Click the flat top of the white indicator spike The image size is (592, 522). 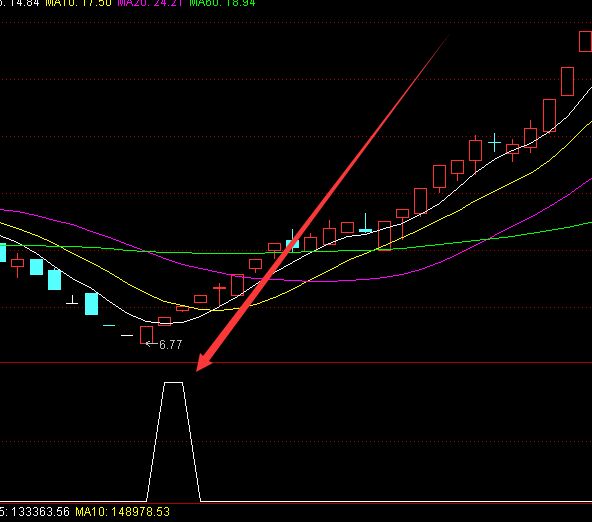coord(174,382)
